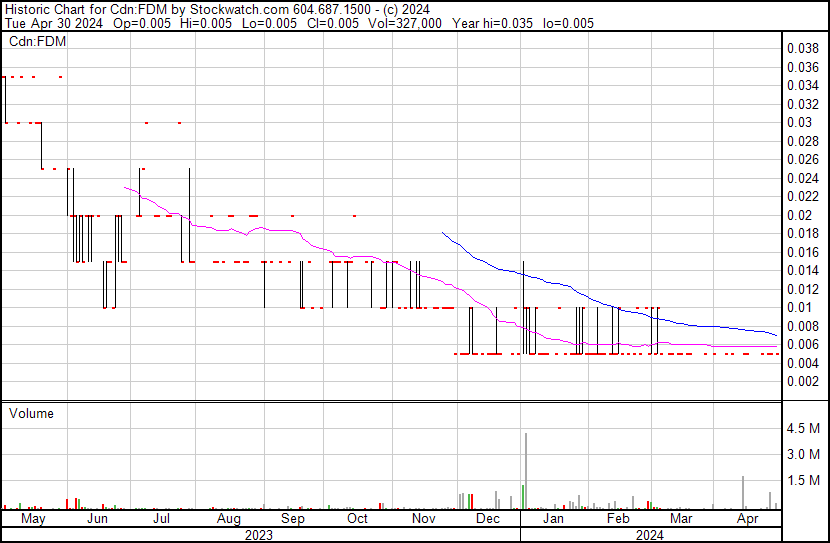Click the '1.5 M' volume axis label

point(803,480)
